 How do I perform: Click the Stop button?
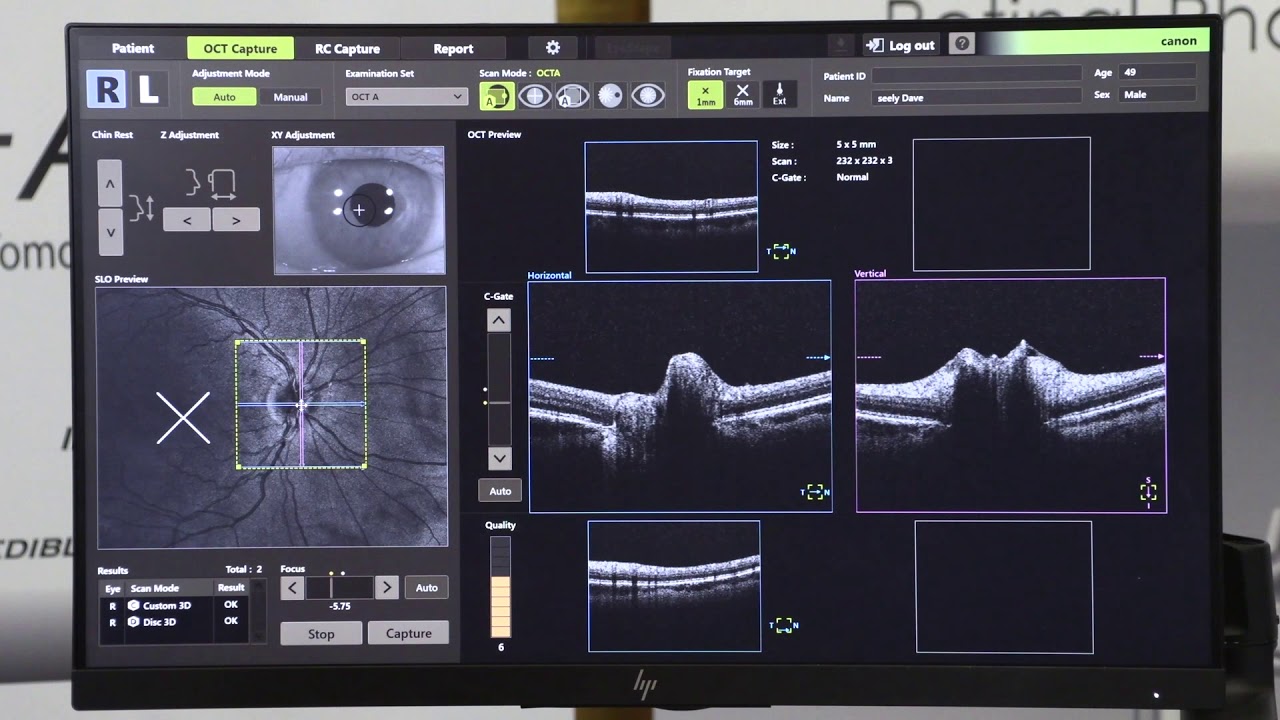pos(321,634)
